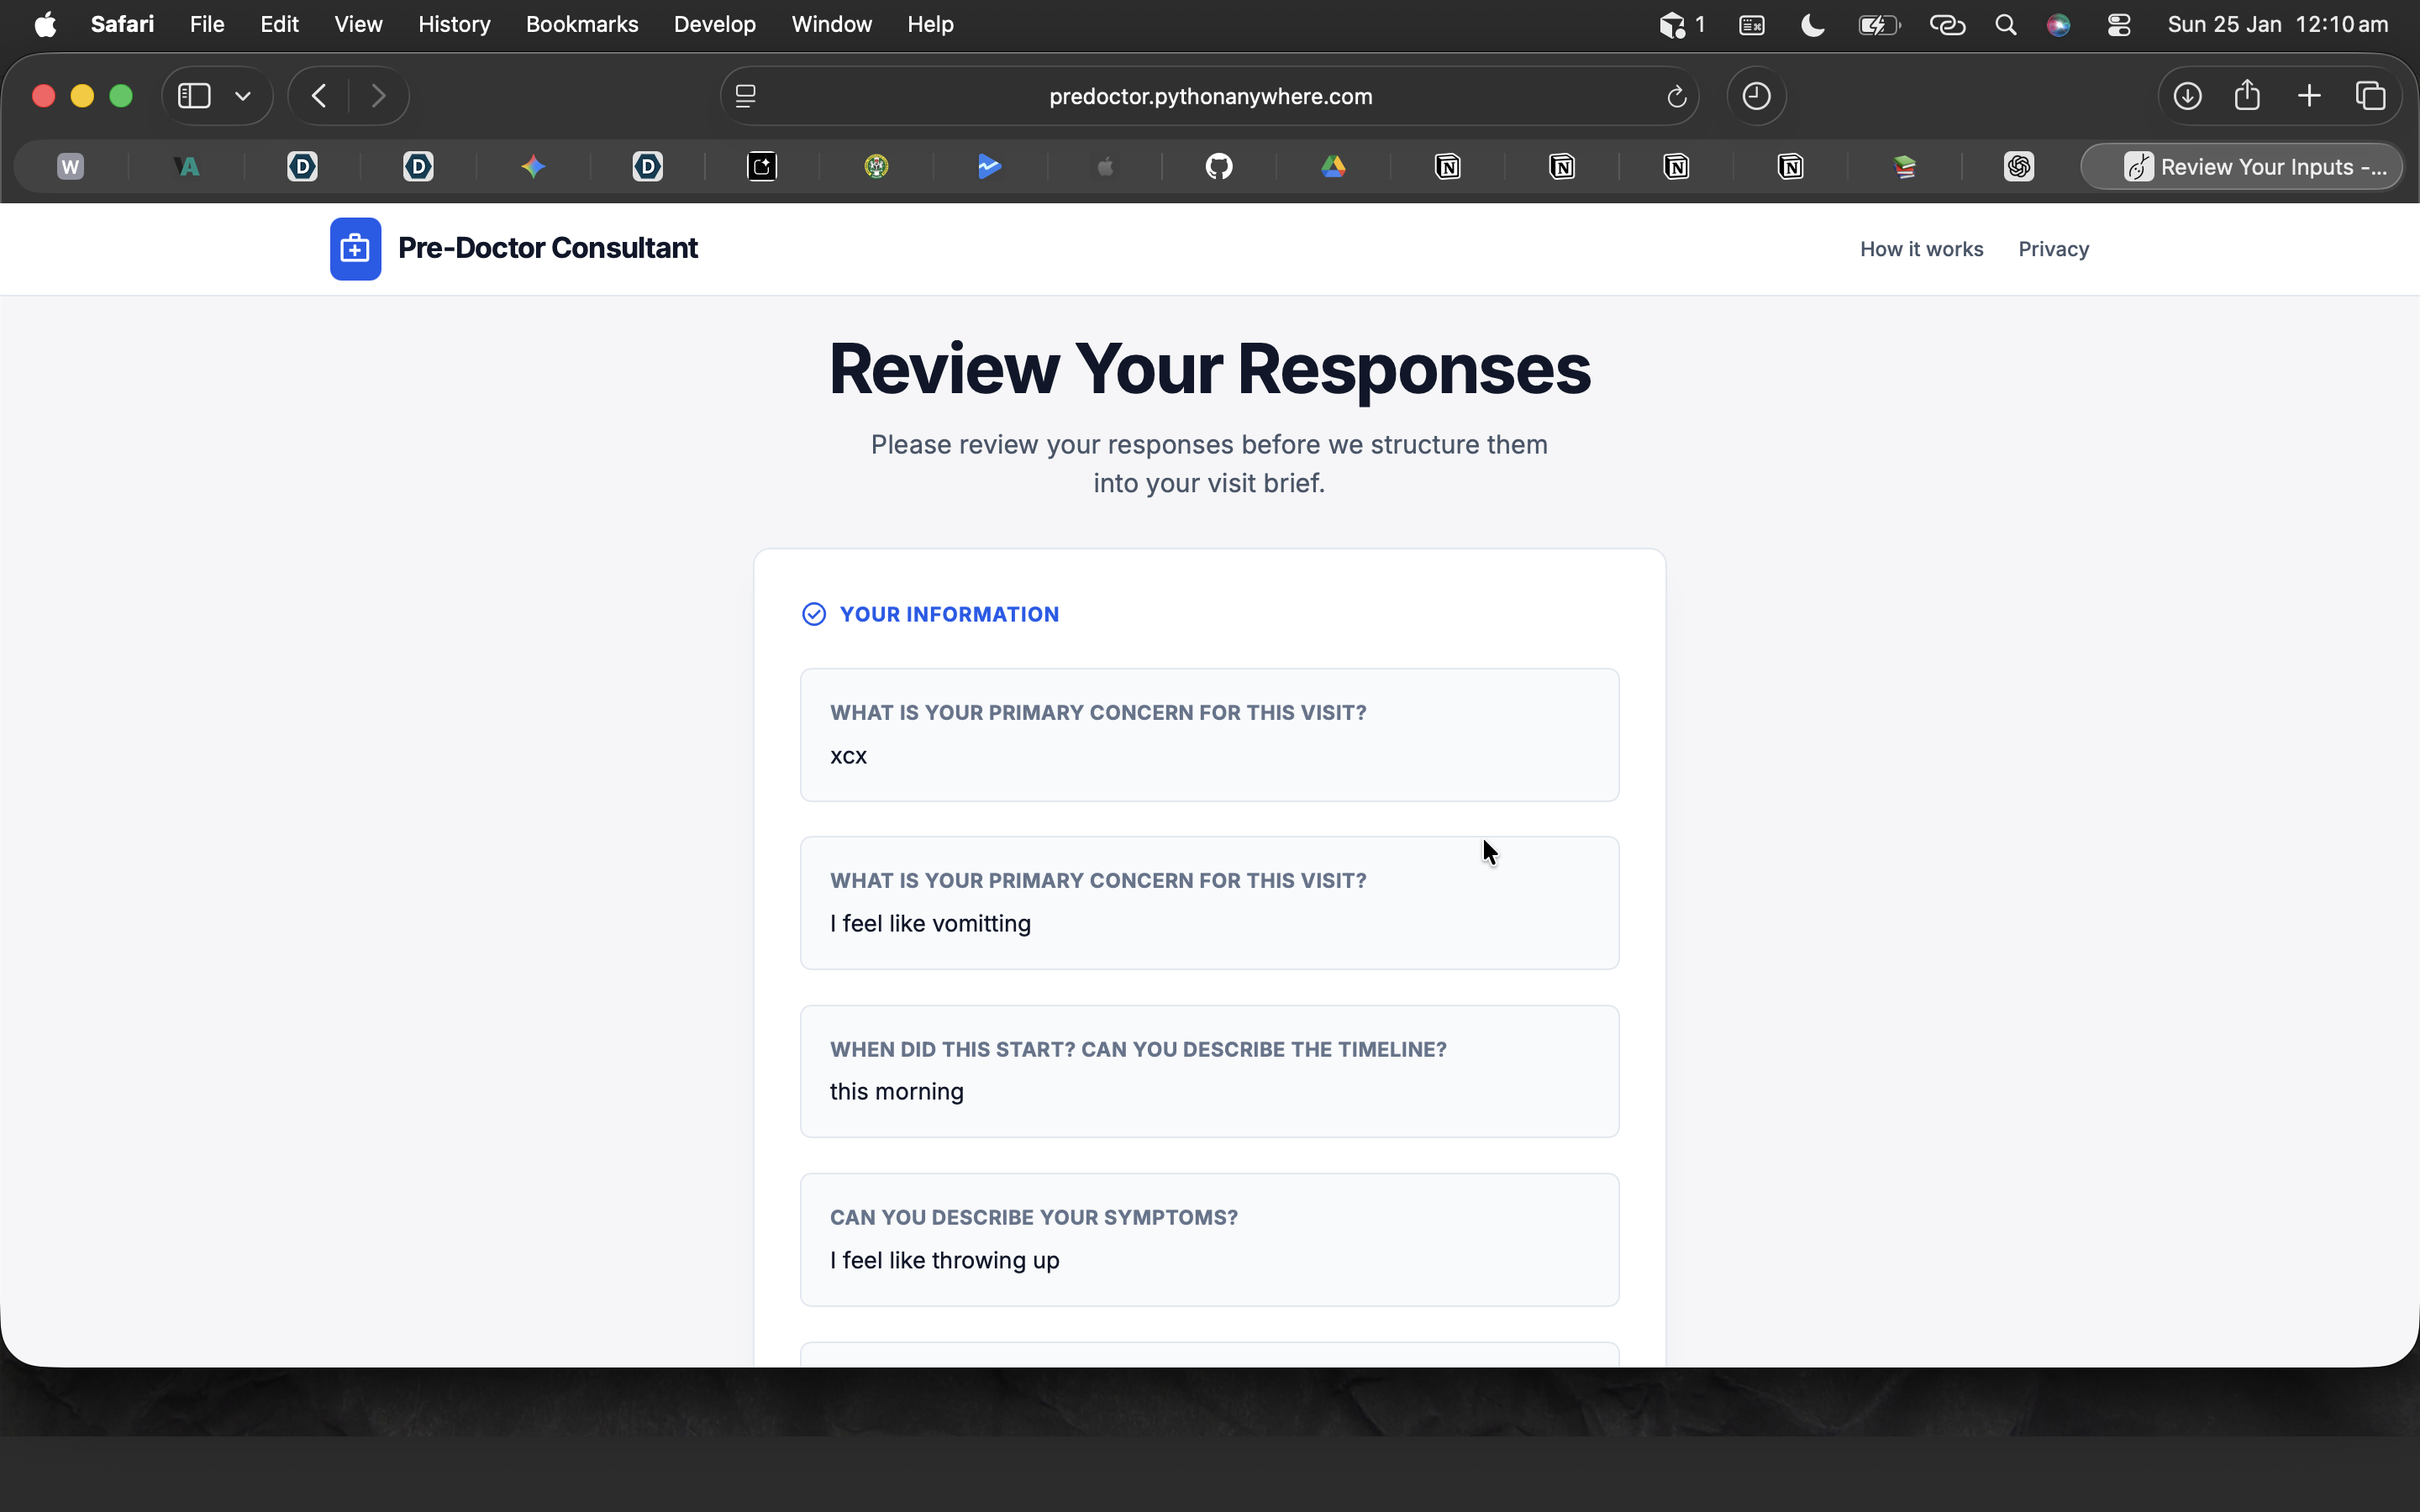Open the Privacy link
2420x1512 pixels.
tap(2053, 249)
